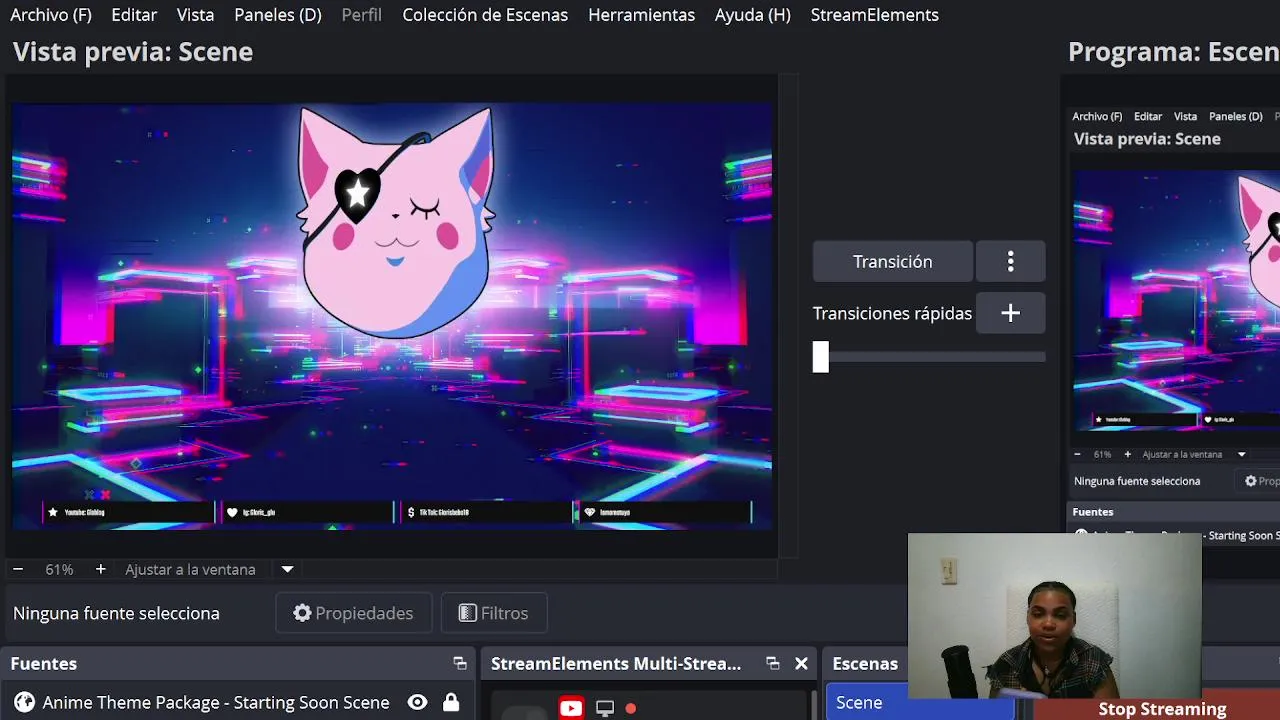Image resolution: width=1280 pixels, height=720 pixels.
Task: Click the red live dot in Multi-Stream
Action: point(631,708)
